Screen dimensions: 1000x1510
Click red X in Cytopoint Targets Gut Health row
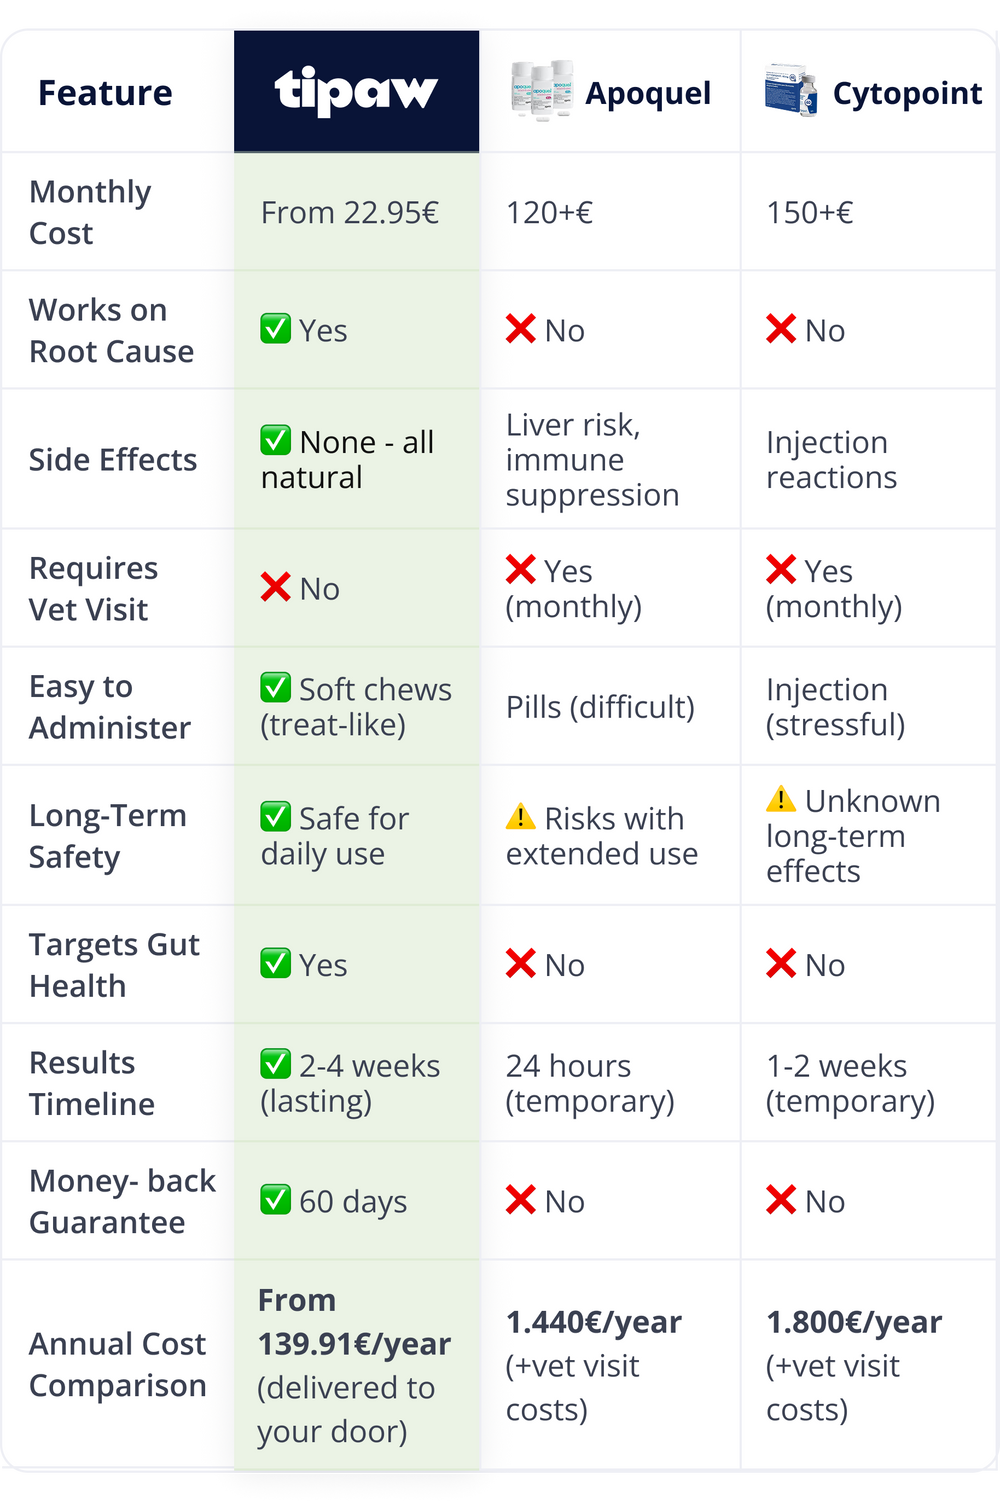pos(780,964)
